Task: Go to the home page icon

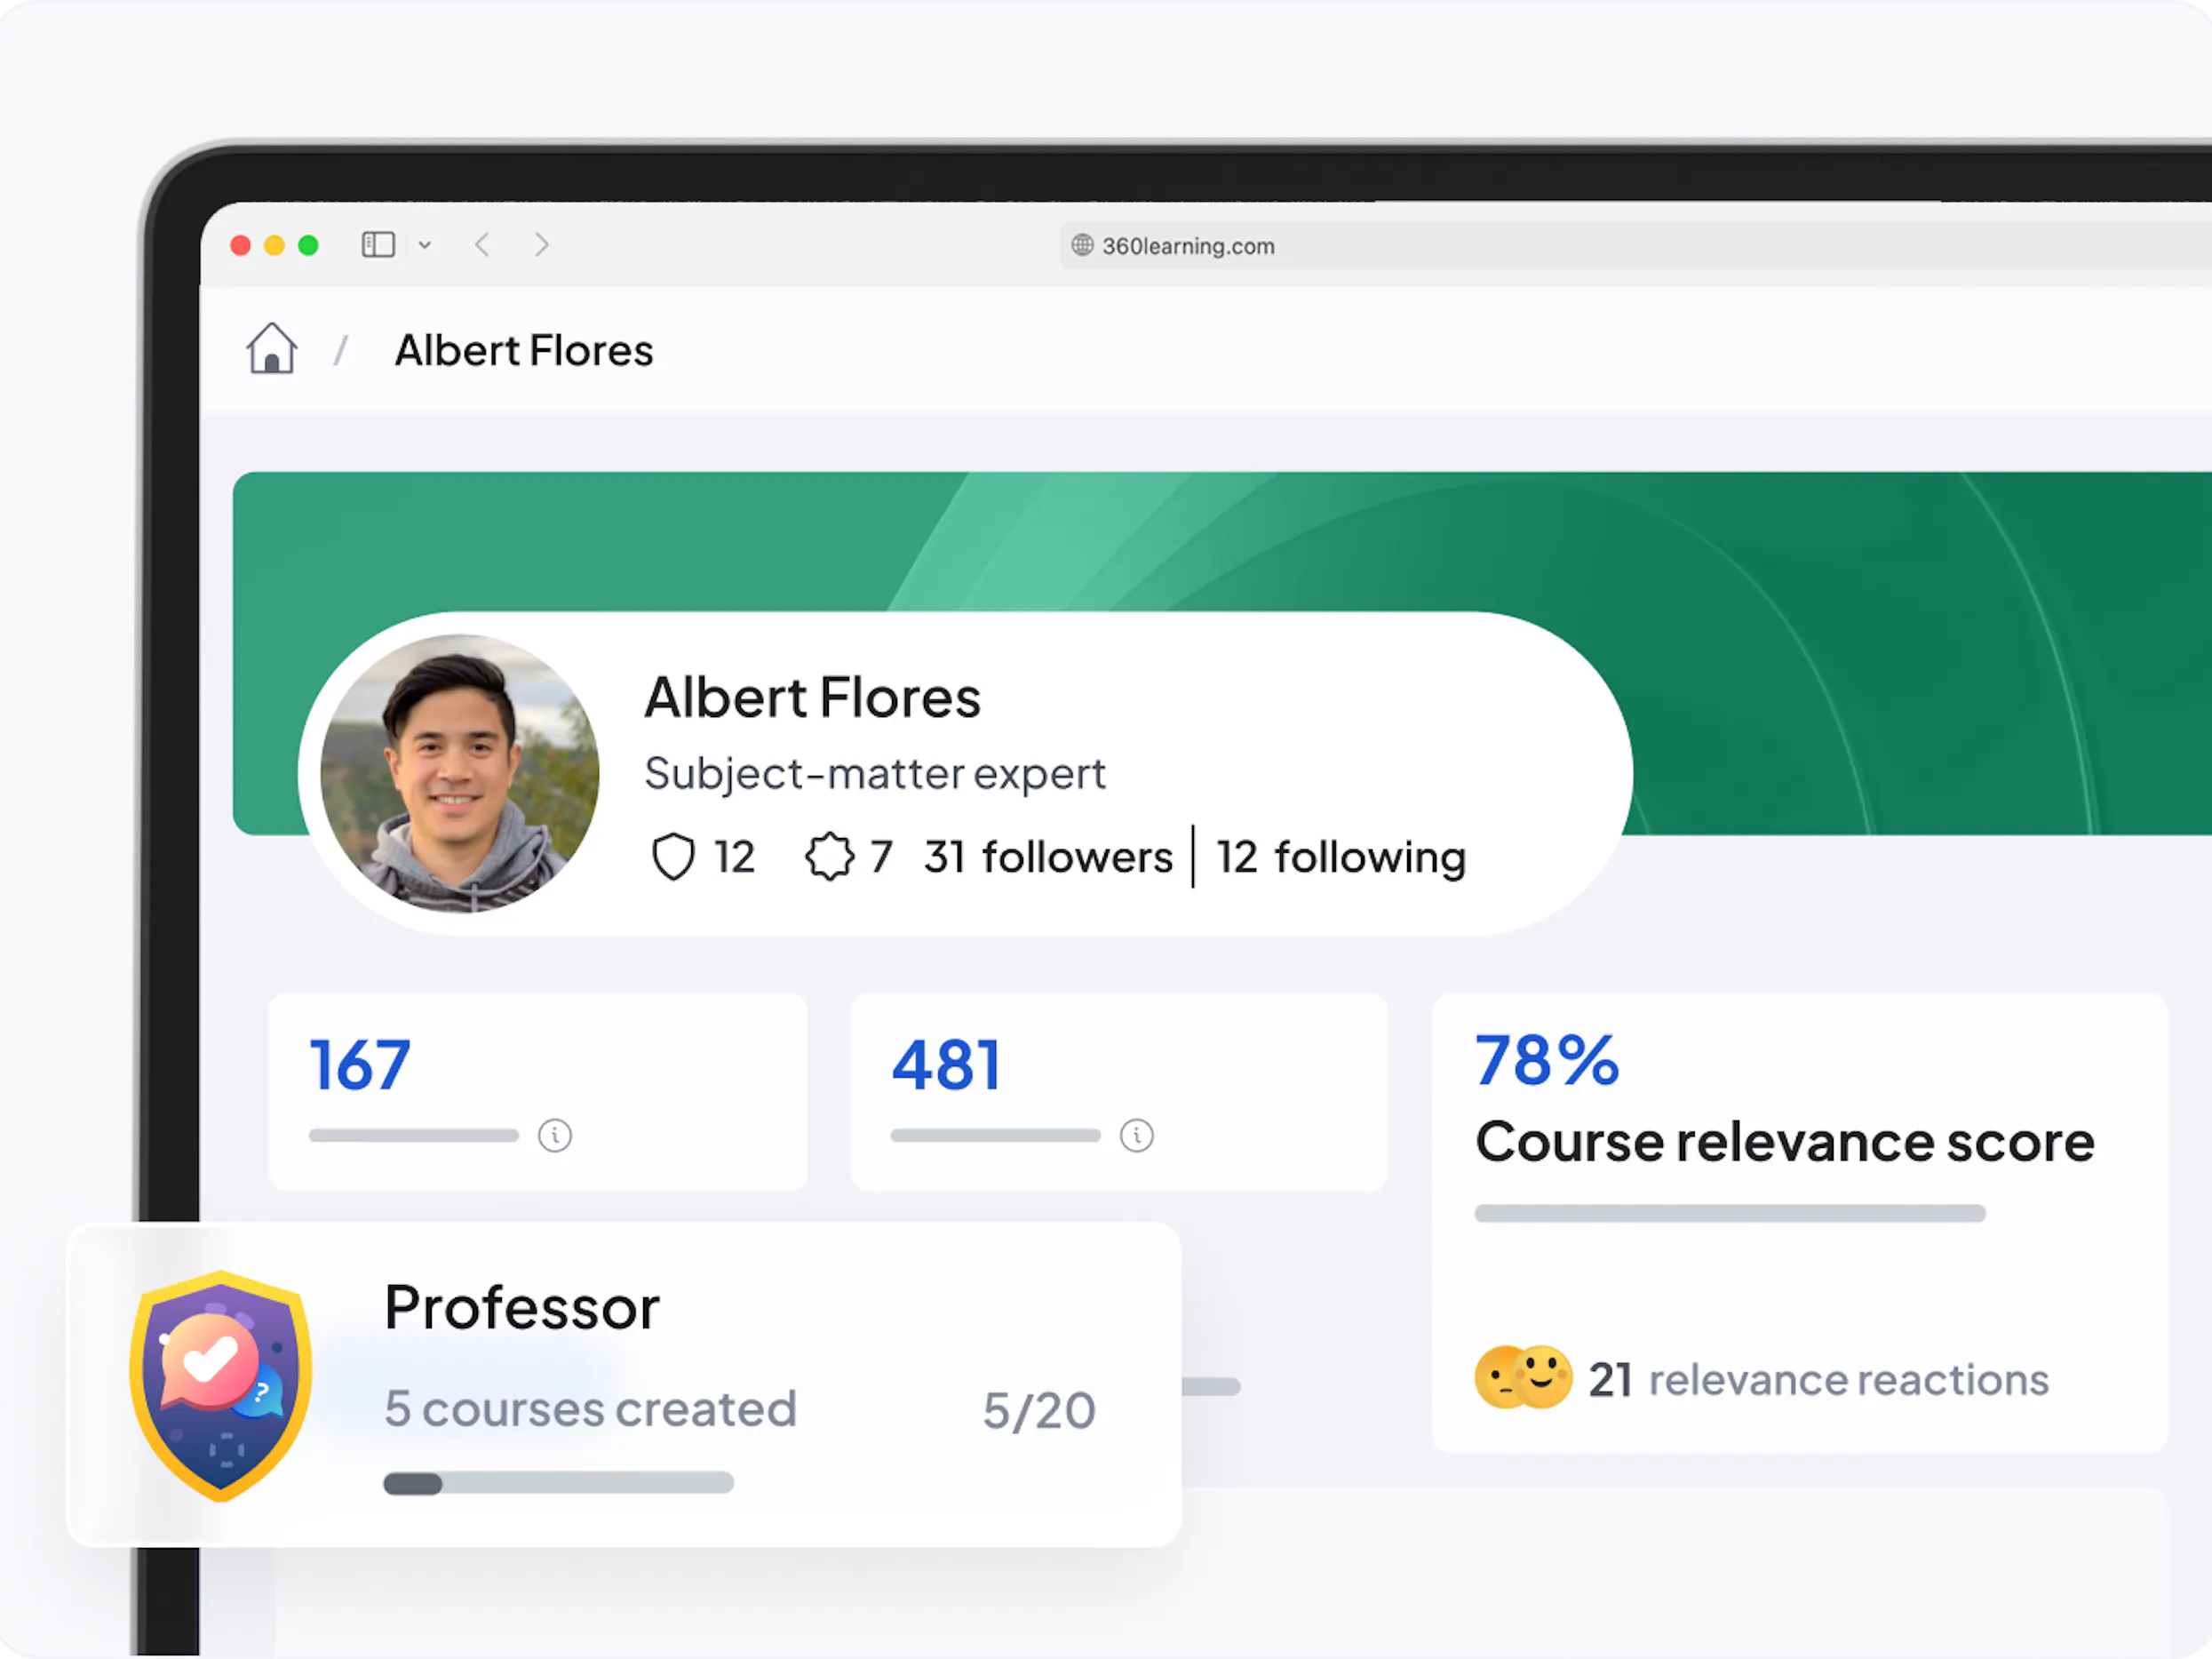Action: click(271, 349)
